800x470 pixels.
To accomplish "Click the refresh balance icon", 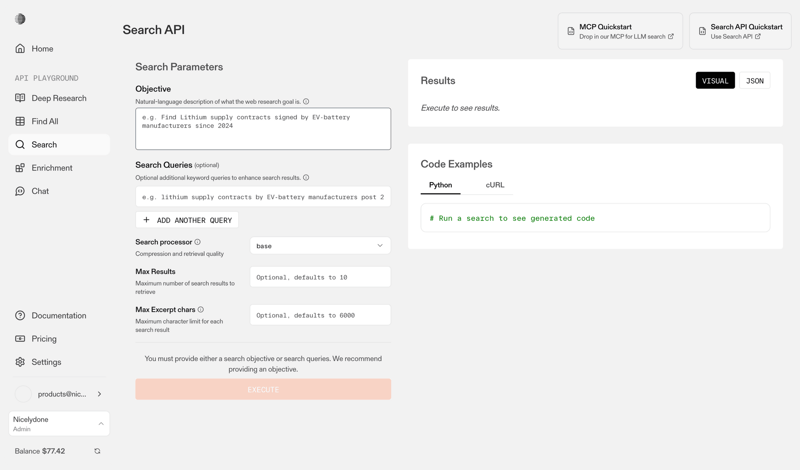I will click(97, 451).
